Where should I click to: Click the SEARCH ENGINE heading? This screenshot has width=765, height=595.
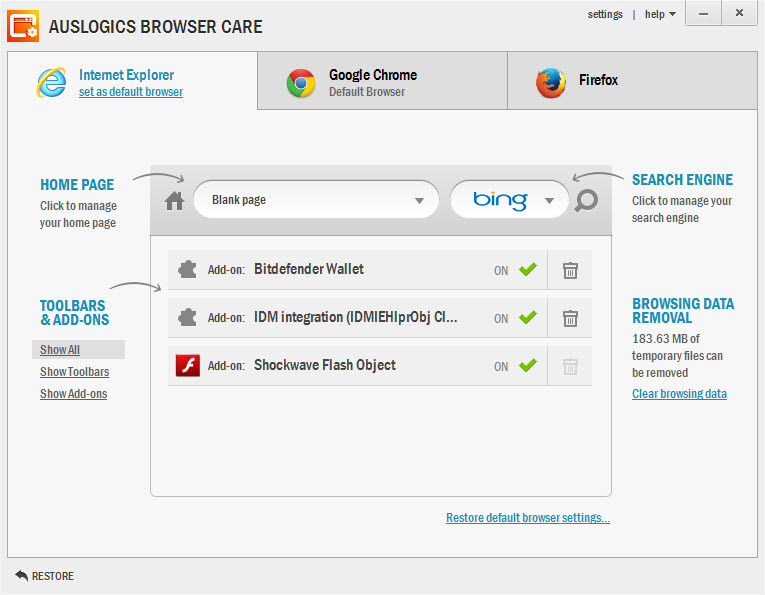click(683, 179)
